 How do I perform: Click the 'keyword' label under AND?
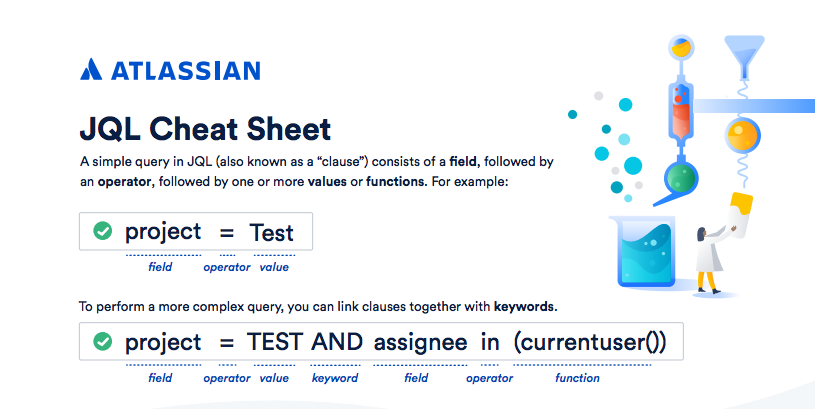pos(335,378)
